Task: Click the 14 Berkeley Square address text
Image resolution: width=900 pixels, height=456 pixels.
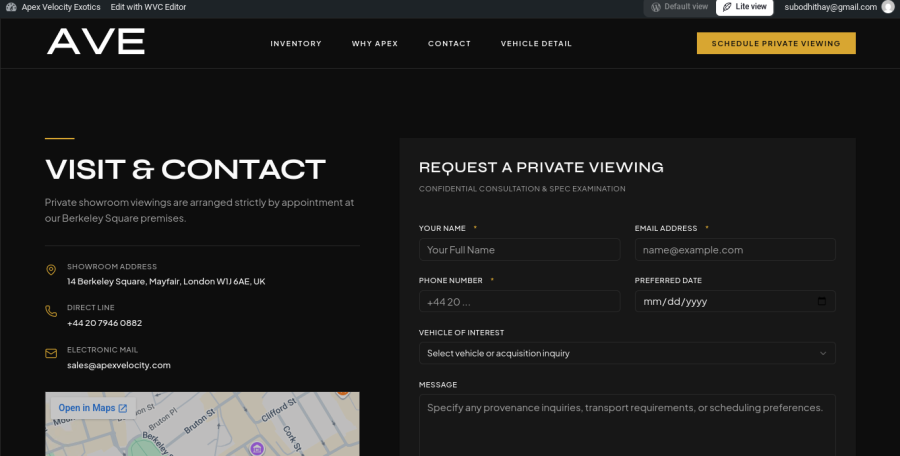Action: pyautogui.click(x=166, y=282)
